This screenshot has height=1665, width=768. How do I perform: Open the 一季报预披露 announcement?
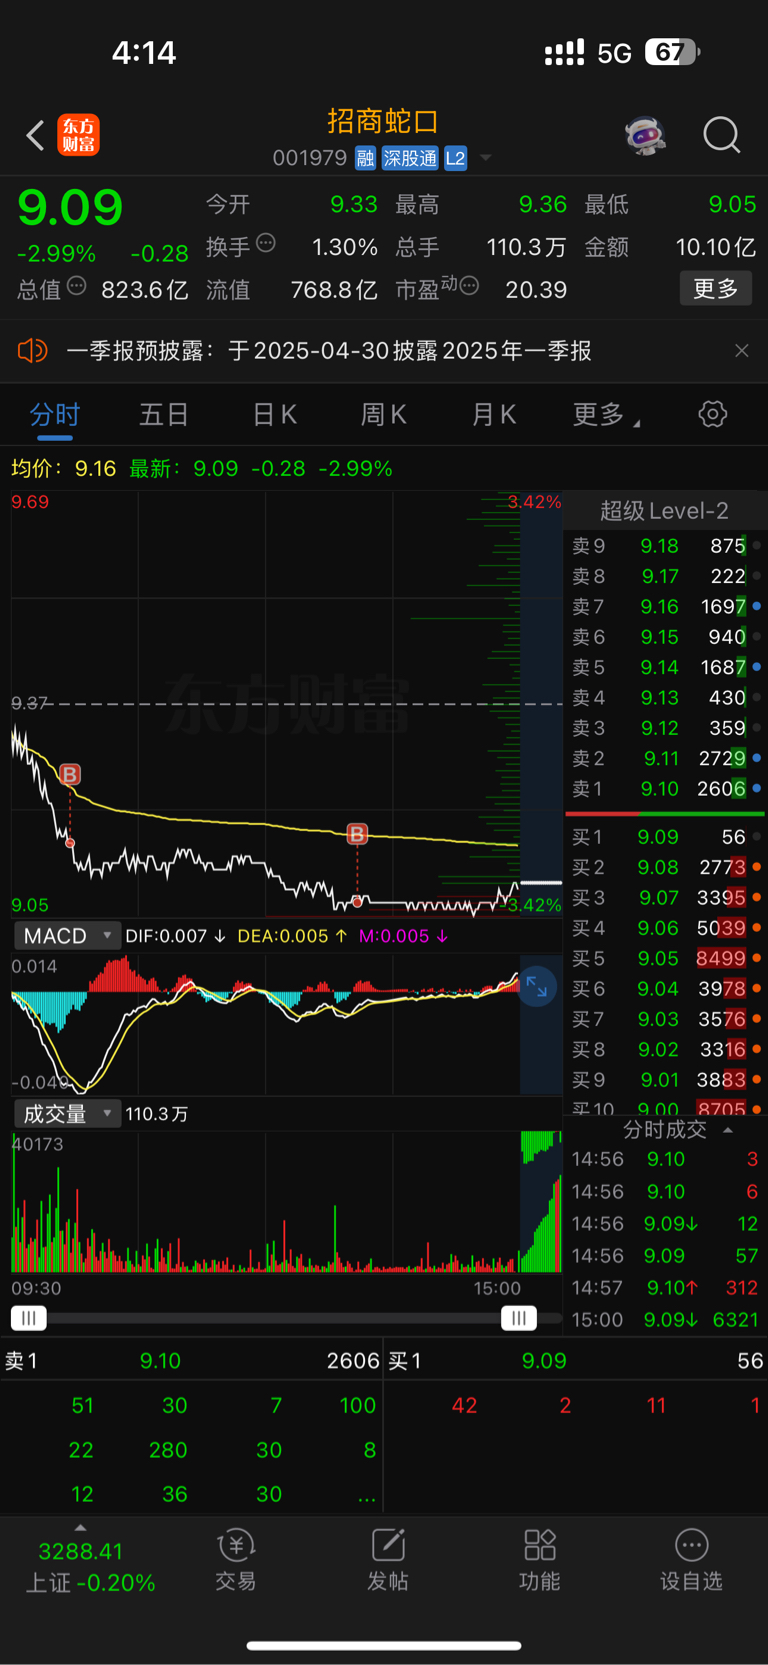pos(329,351)
